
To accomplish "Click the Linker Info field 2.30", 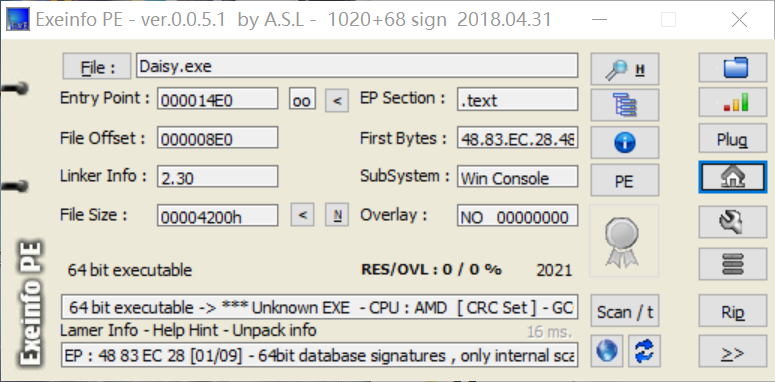I will pos(217,176).
